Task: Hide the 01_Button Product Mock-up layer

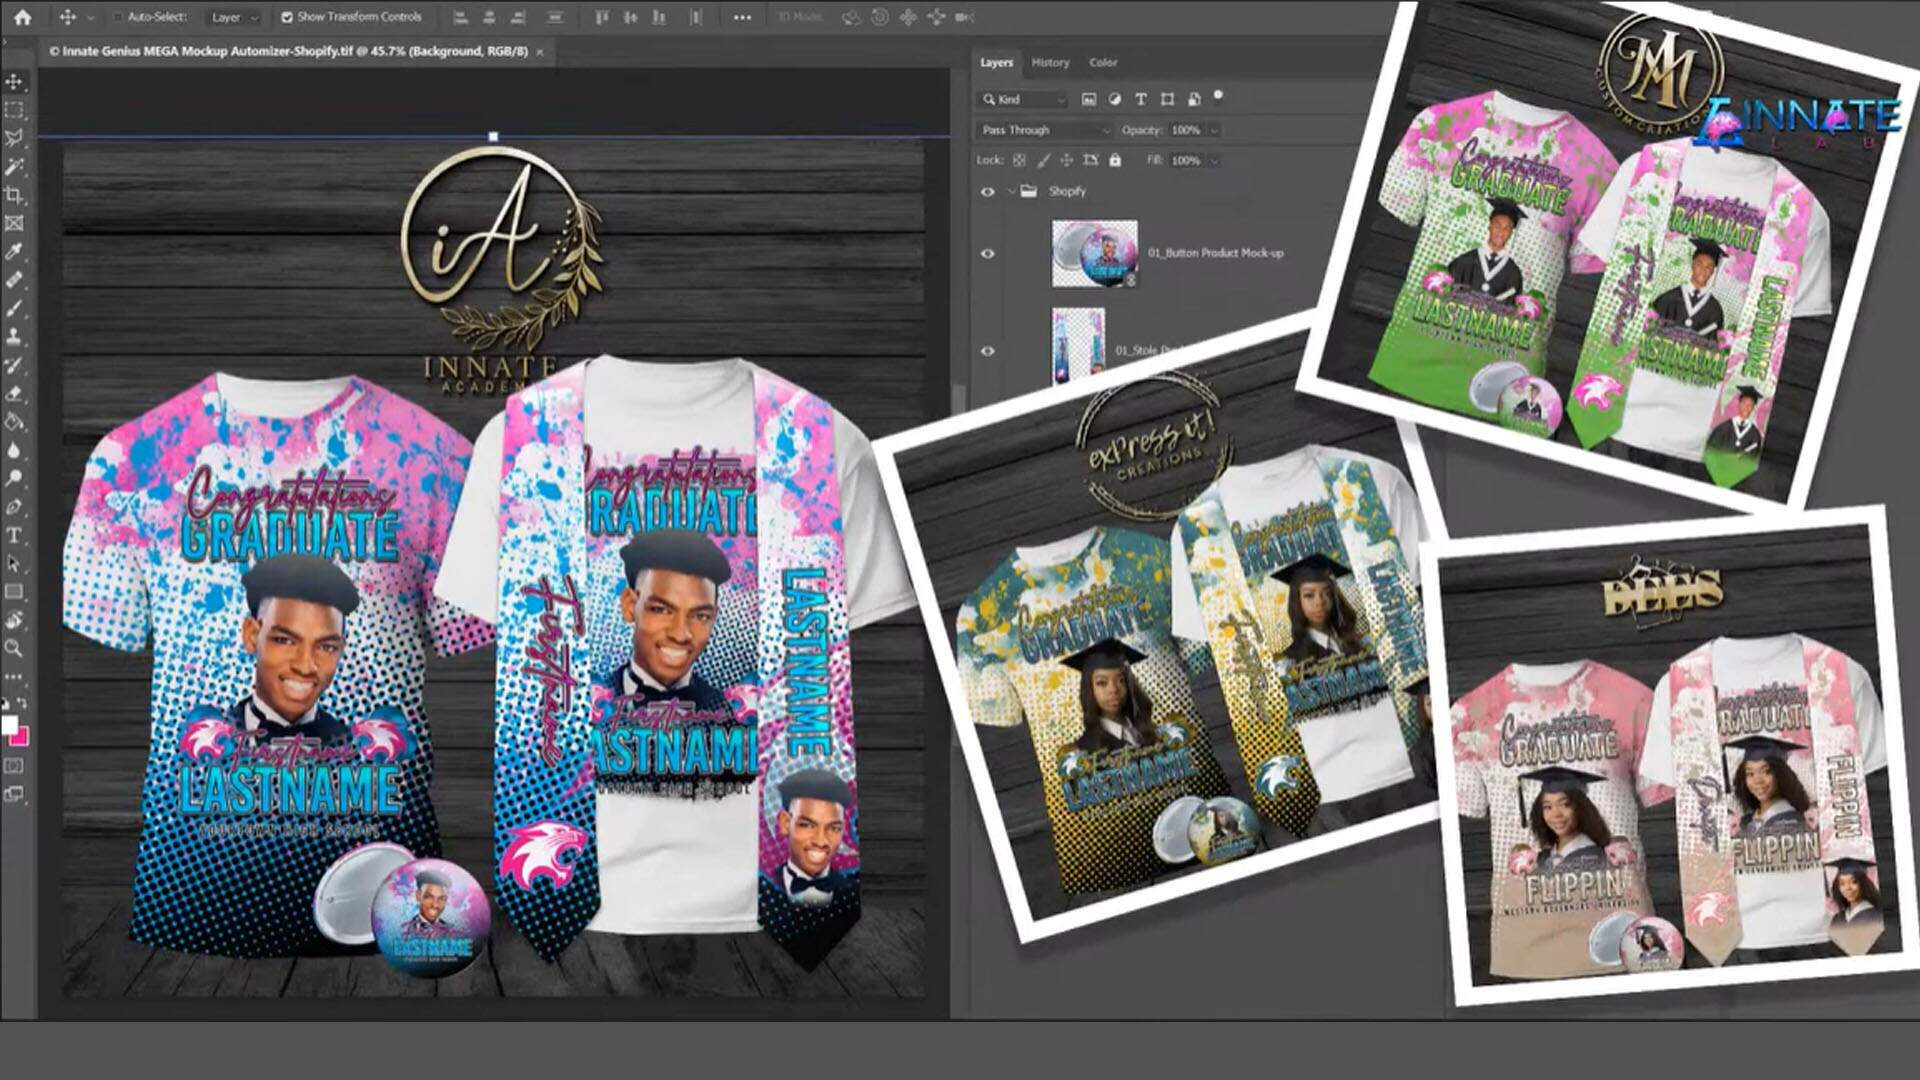Action: (x=988, y=254)
